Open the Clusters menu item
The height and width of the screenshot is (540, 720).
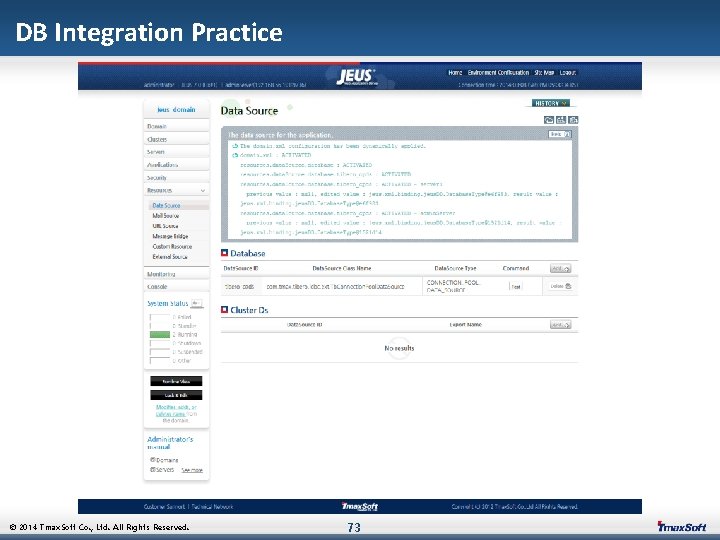[176, 139]
